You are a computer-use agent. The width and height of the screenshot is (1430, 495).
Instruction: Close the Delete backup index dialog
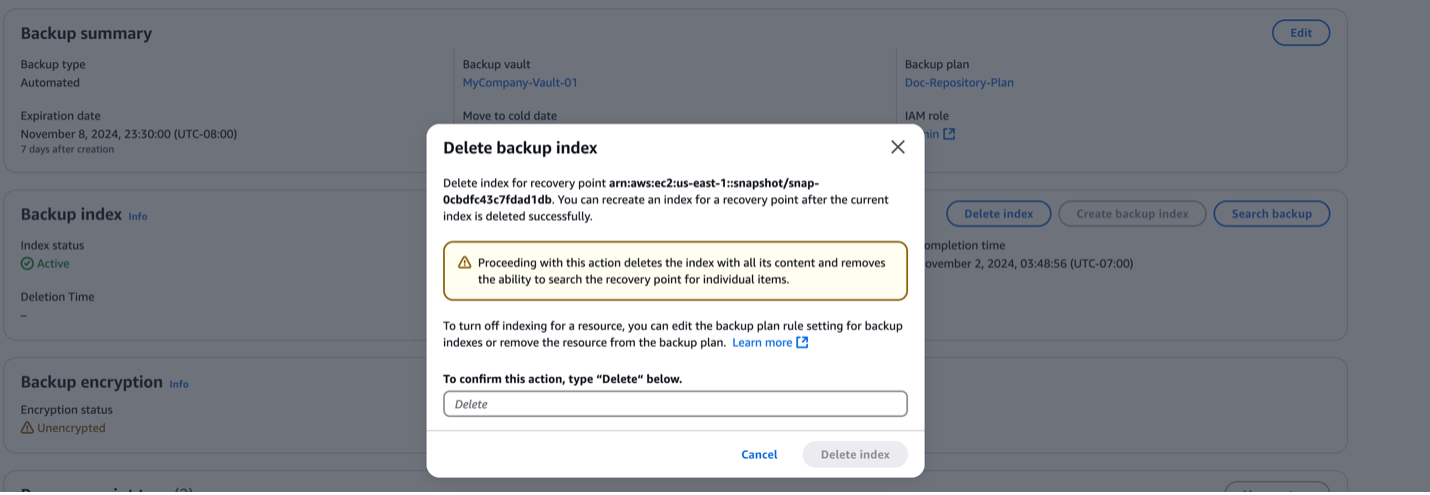coord(897,147)
